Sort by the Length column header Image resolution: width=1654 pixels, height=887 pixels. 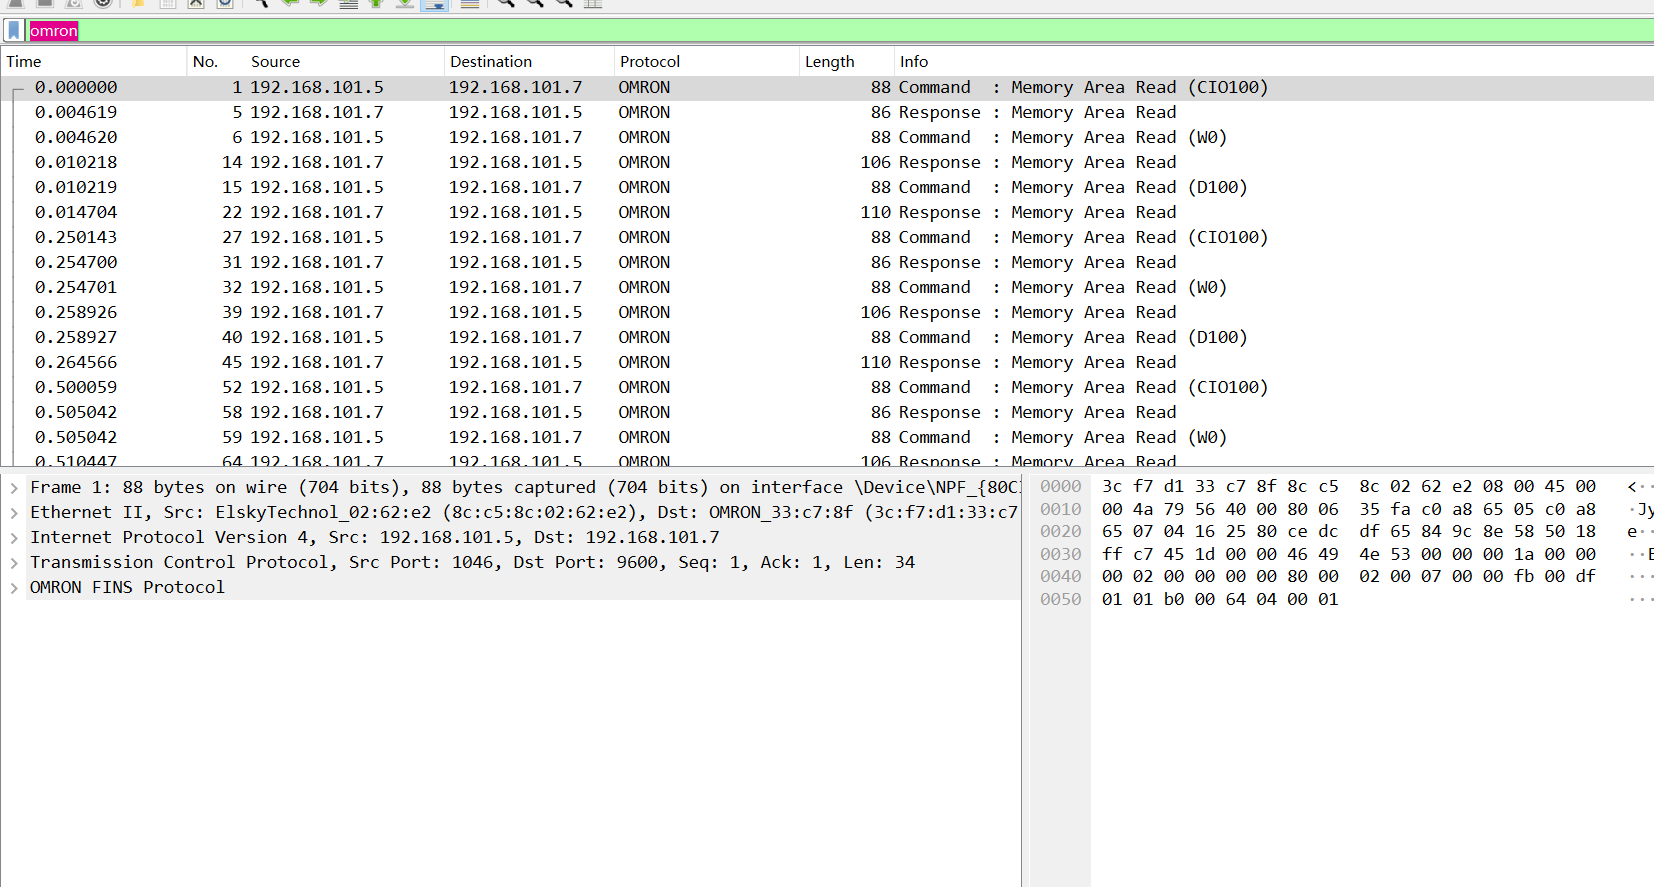(x=846, y=62)
